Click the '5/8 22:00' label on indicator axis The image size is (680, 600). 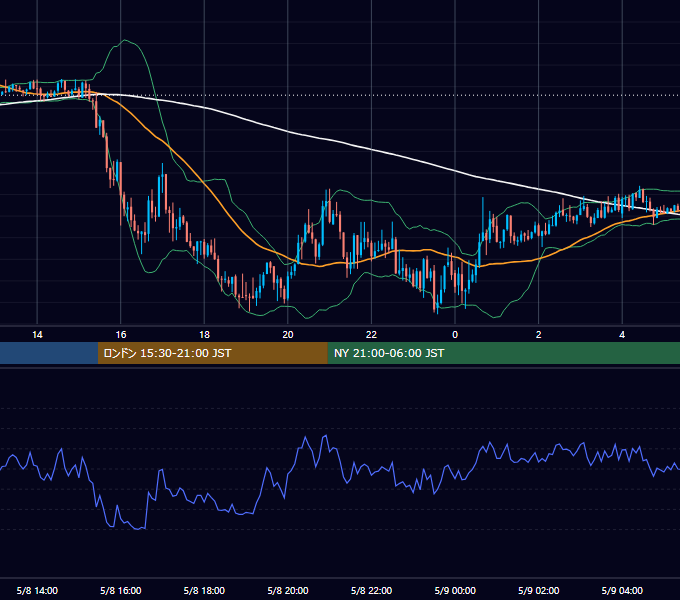(x=371, y=590)
